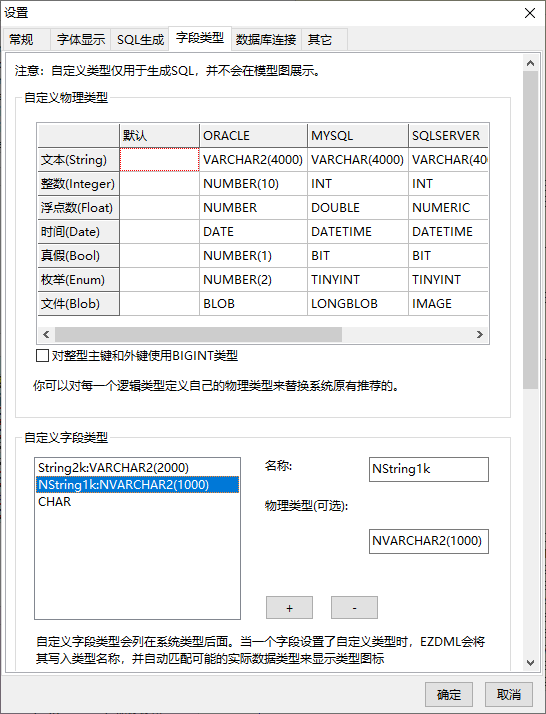The width and height of the screenshot is (546, 714).
Task: Enable BIGINT for integer primary and foreign keys
Action: click(x=42, y=356)
